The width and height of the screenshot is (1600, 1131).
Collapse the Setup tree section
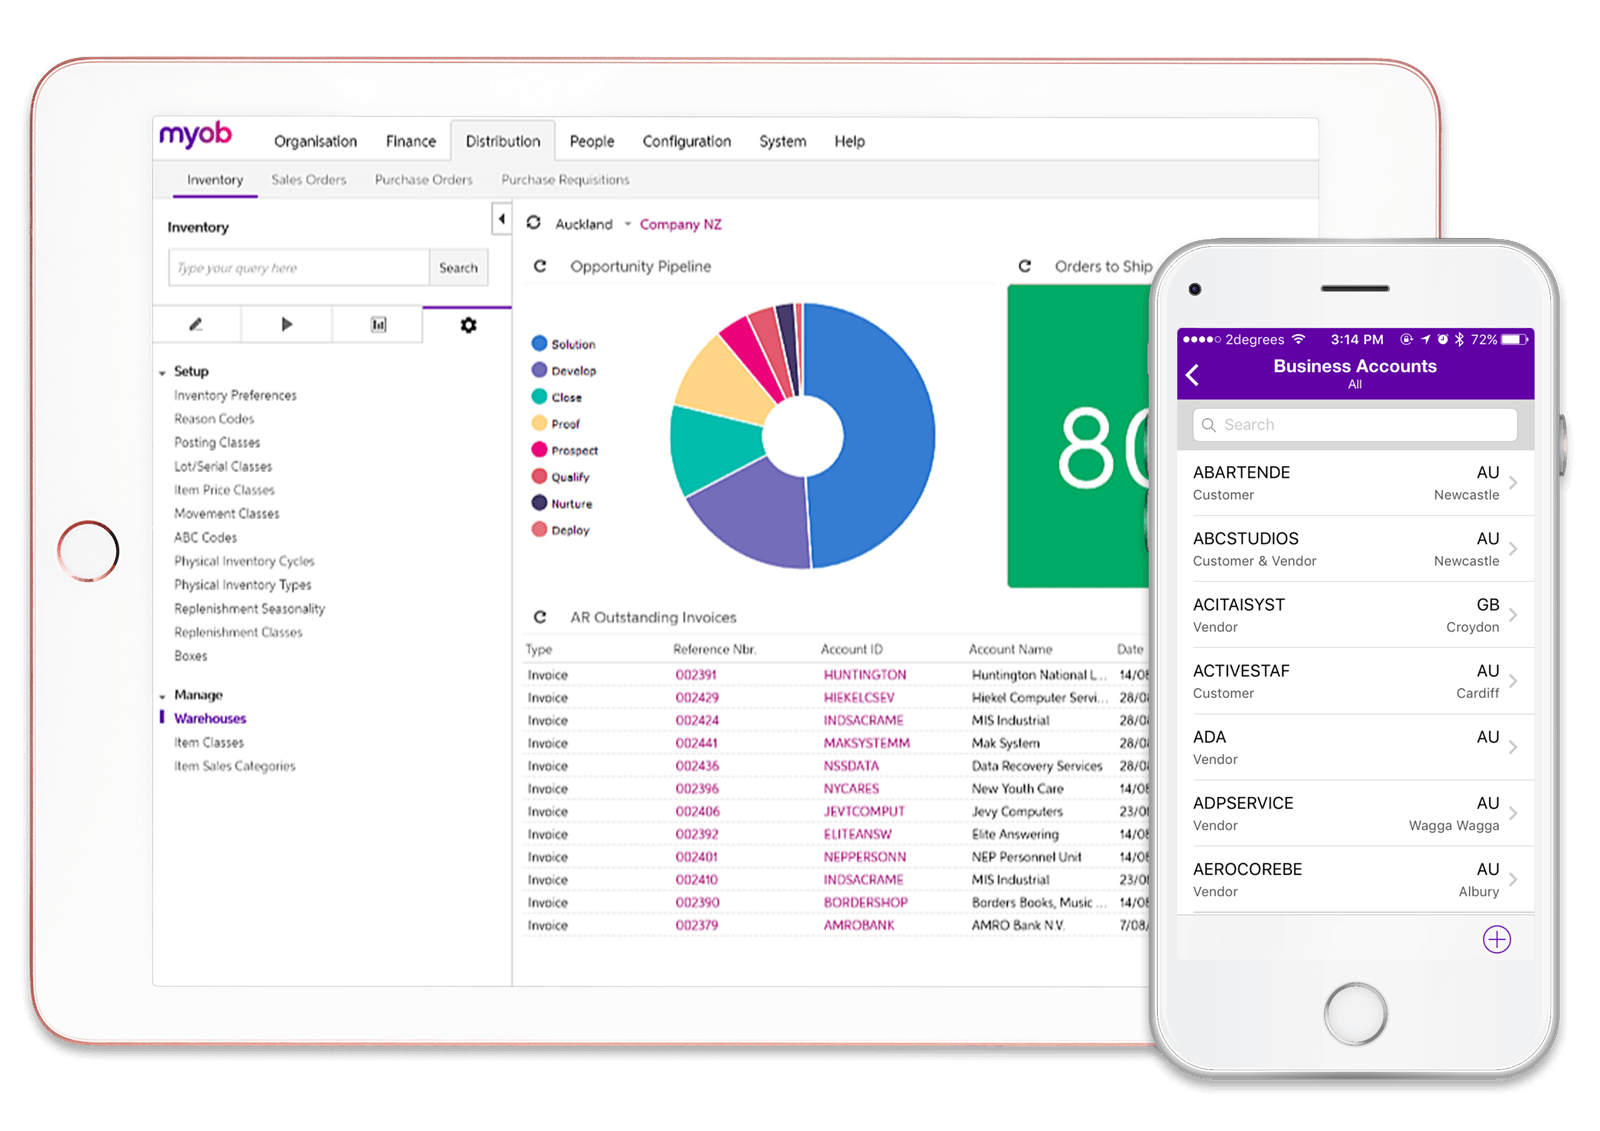pos(163,372)
